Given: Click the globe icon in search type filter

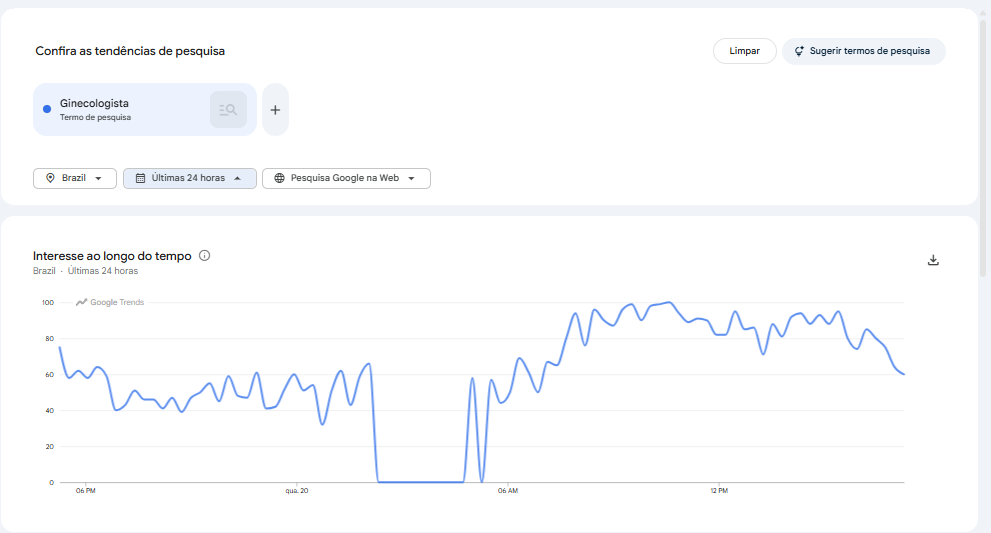Looking at the screenshot, I should 279,178.
